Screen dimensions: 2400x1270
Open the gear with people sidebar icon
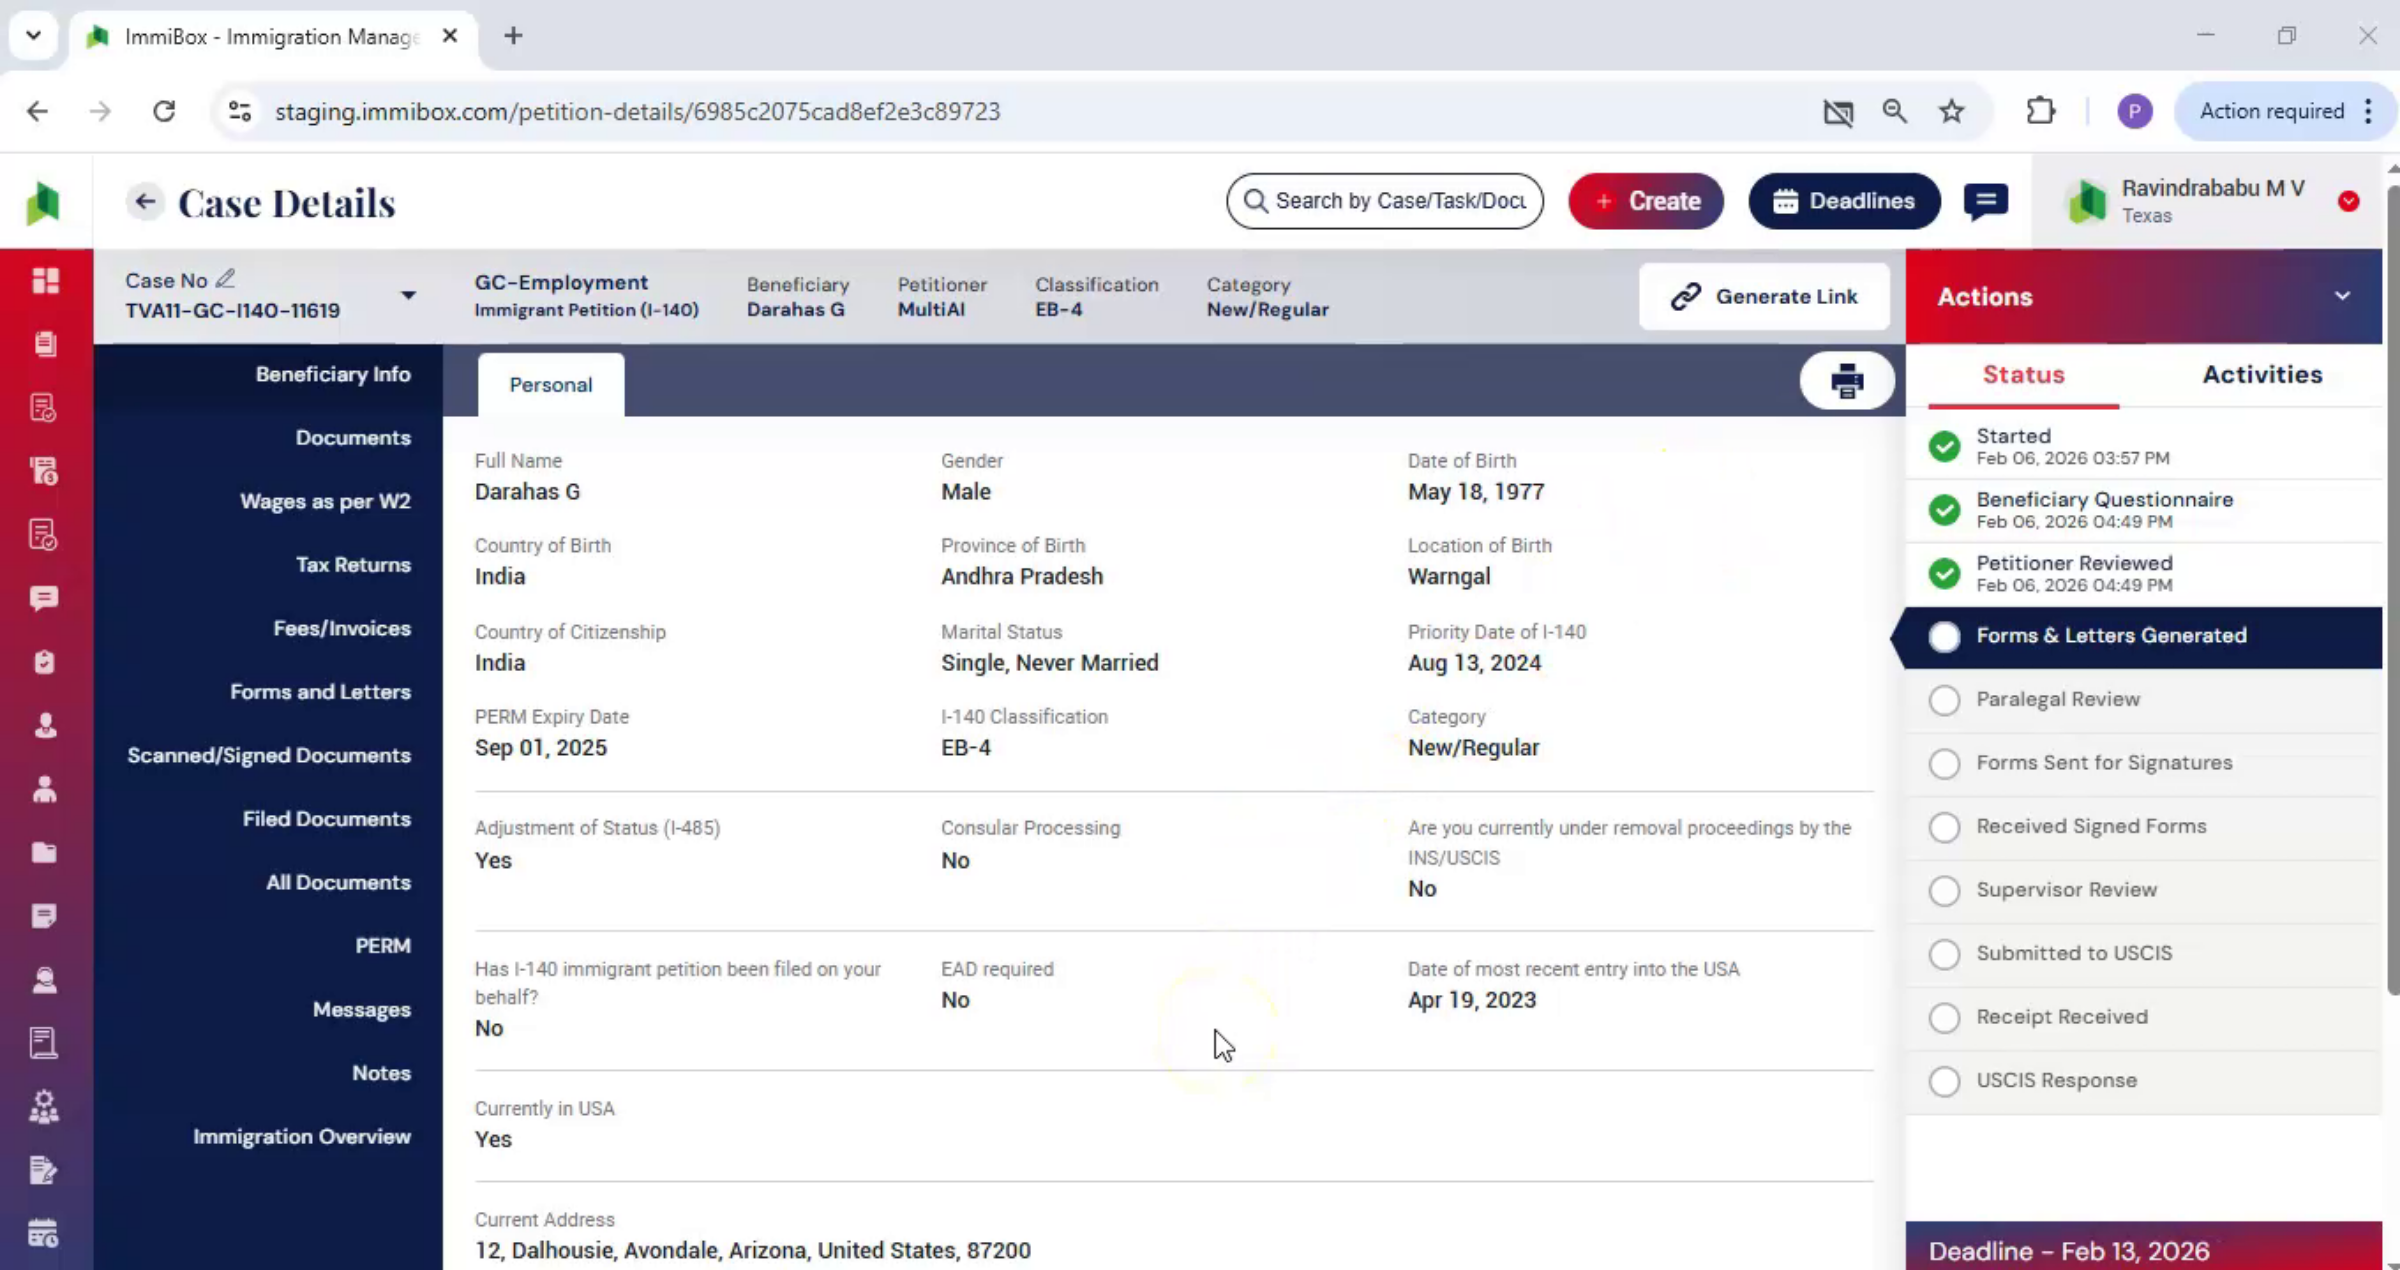pos(45,1107)
